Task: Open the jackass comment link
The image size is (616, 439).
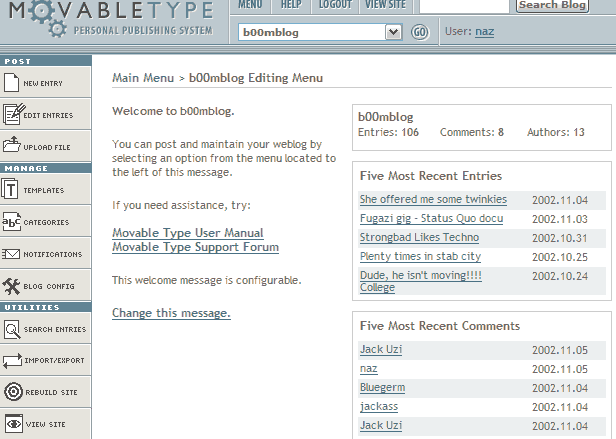Action: (379, 406)
